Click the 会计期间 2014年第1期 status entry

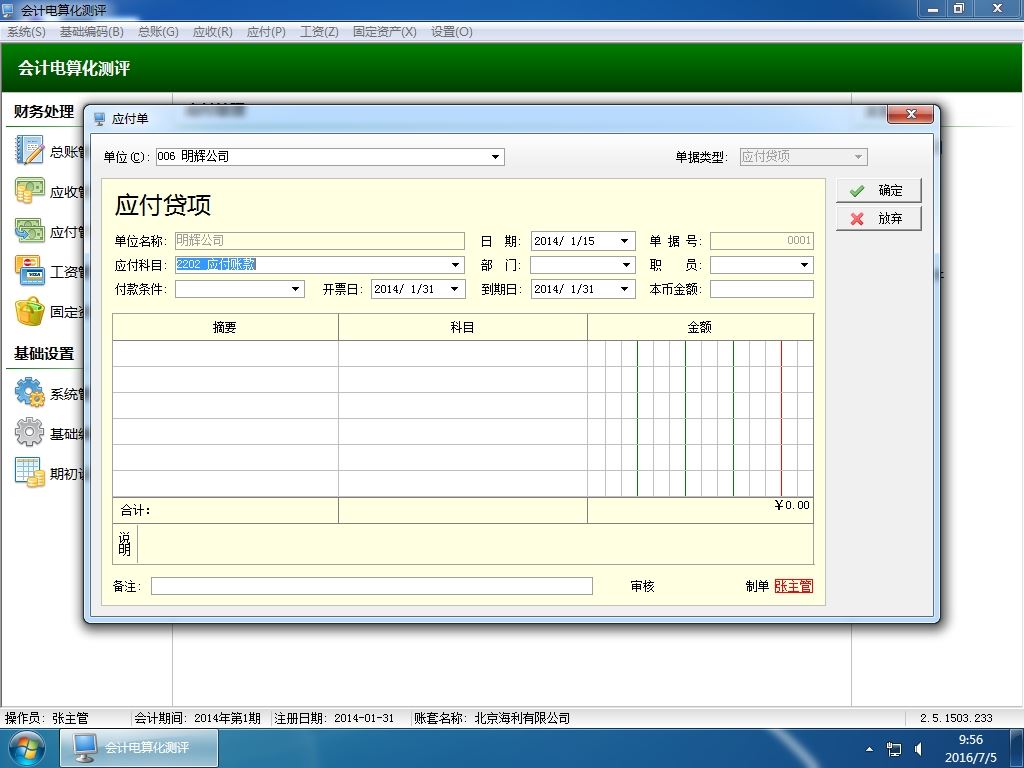point(197,718)
